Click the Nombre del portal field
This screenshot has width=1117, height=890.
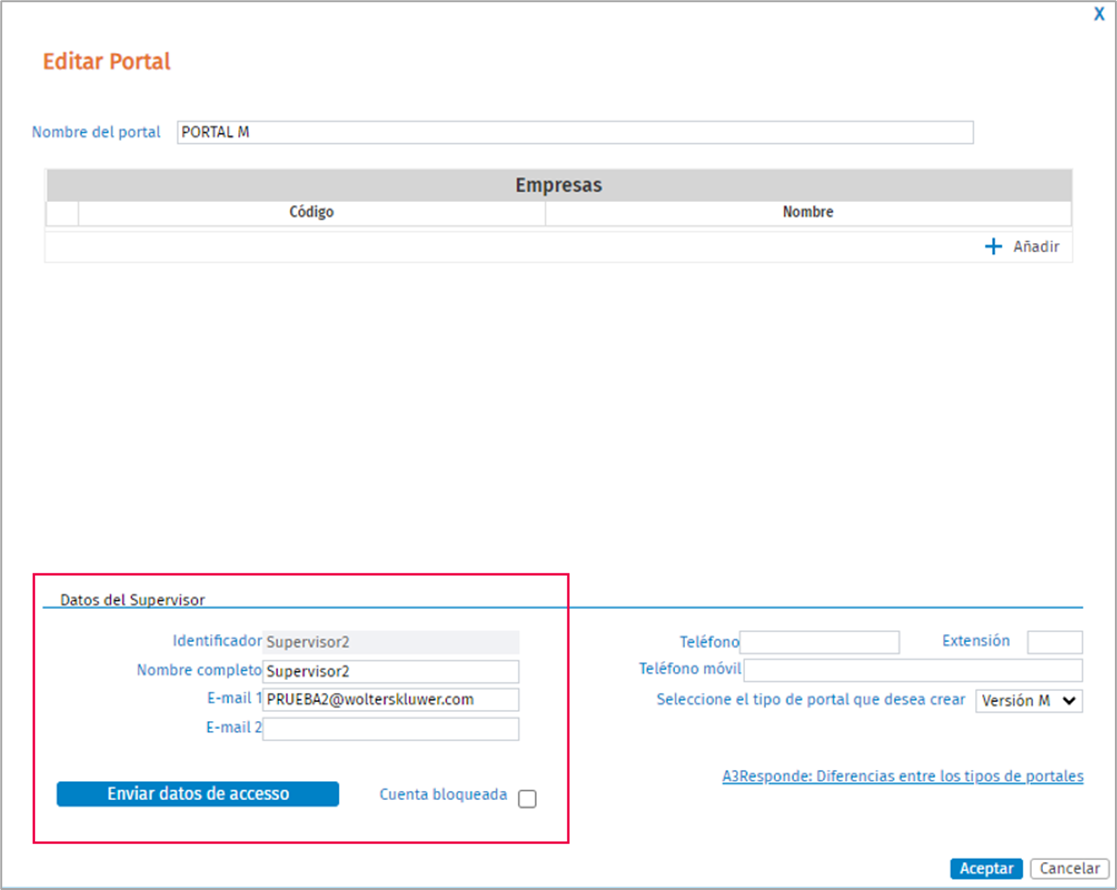point(575,133)
